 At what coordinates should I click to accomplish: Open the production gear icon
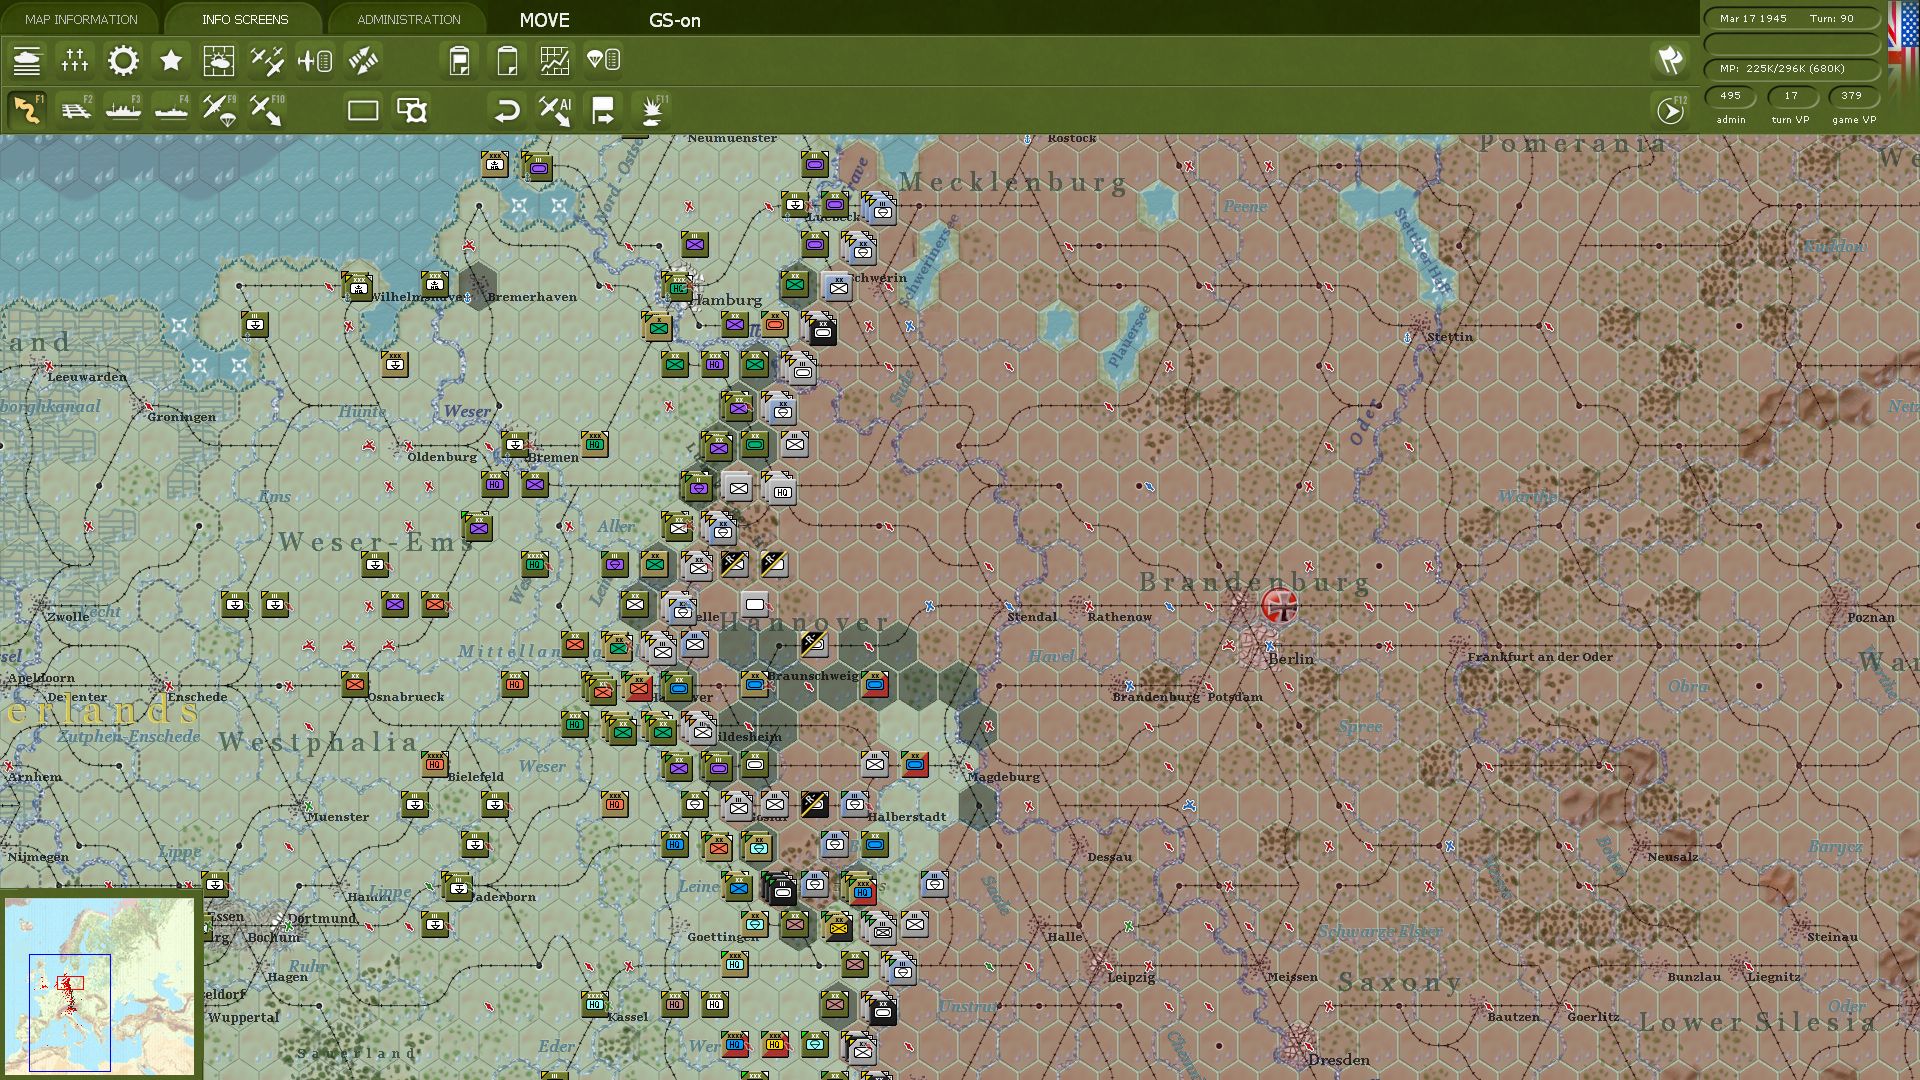pyautogui.click(x=123, y=61)
